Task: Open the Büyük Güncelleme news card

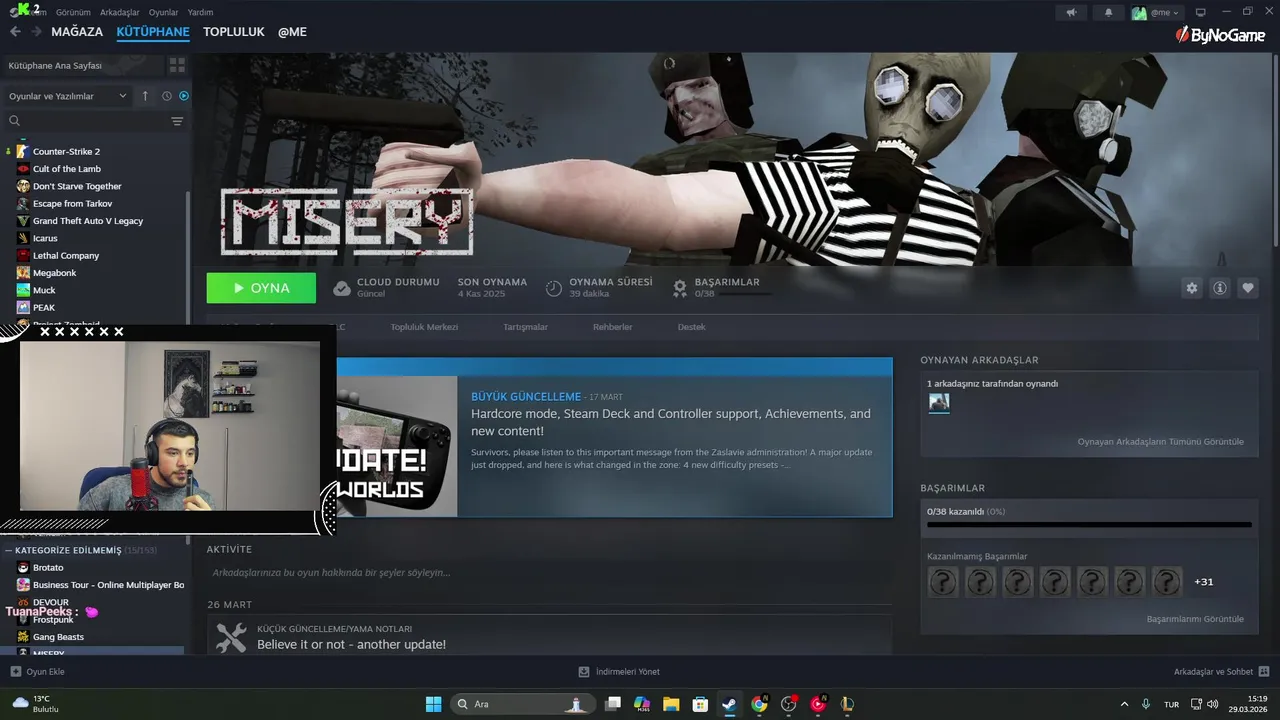Action: 612,437
